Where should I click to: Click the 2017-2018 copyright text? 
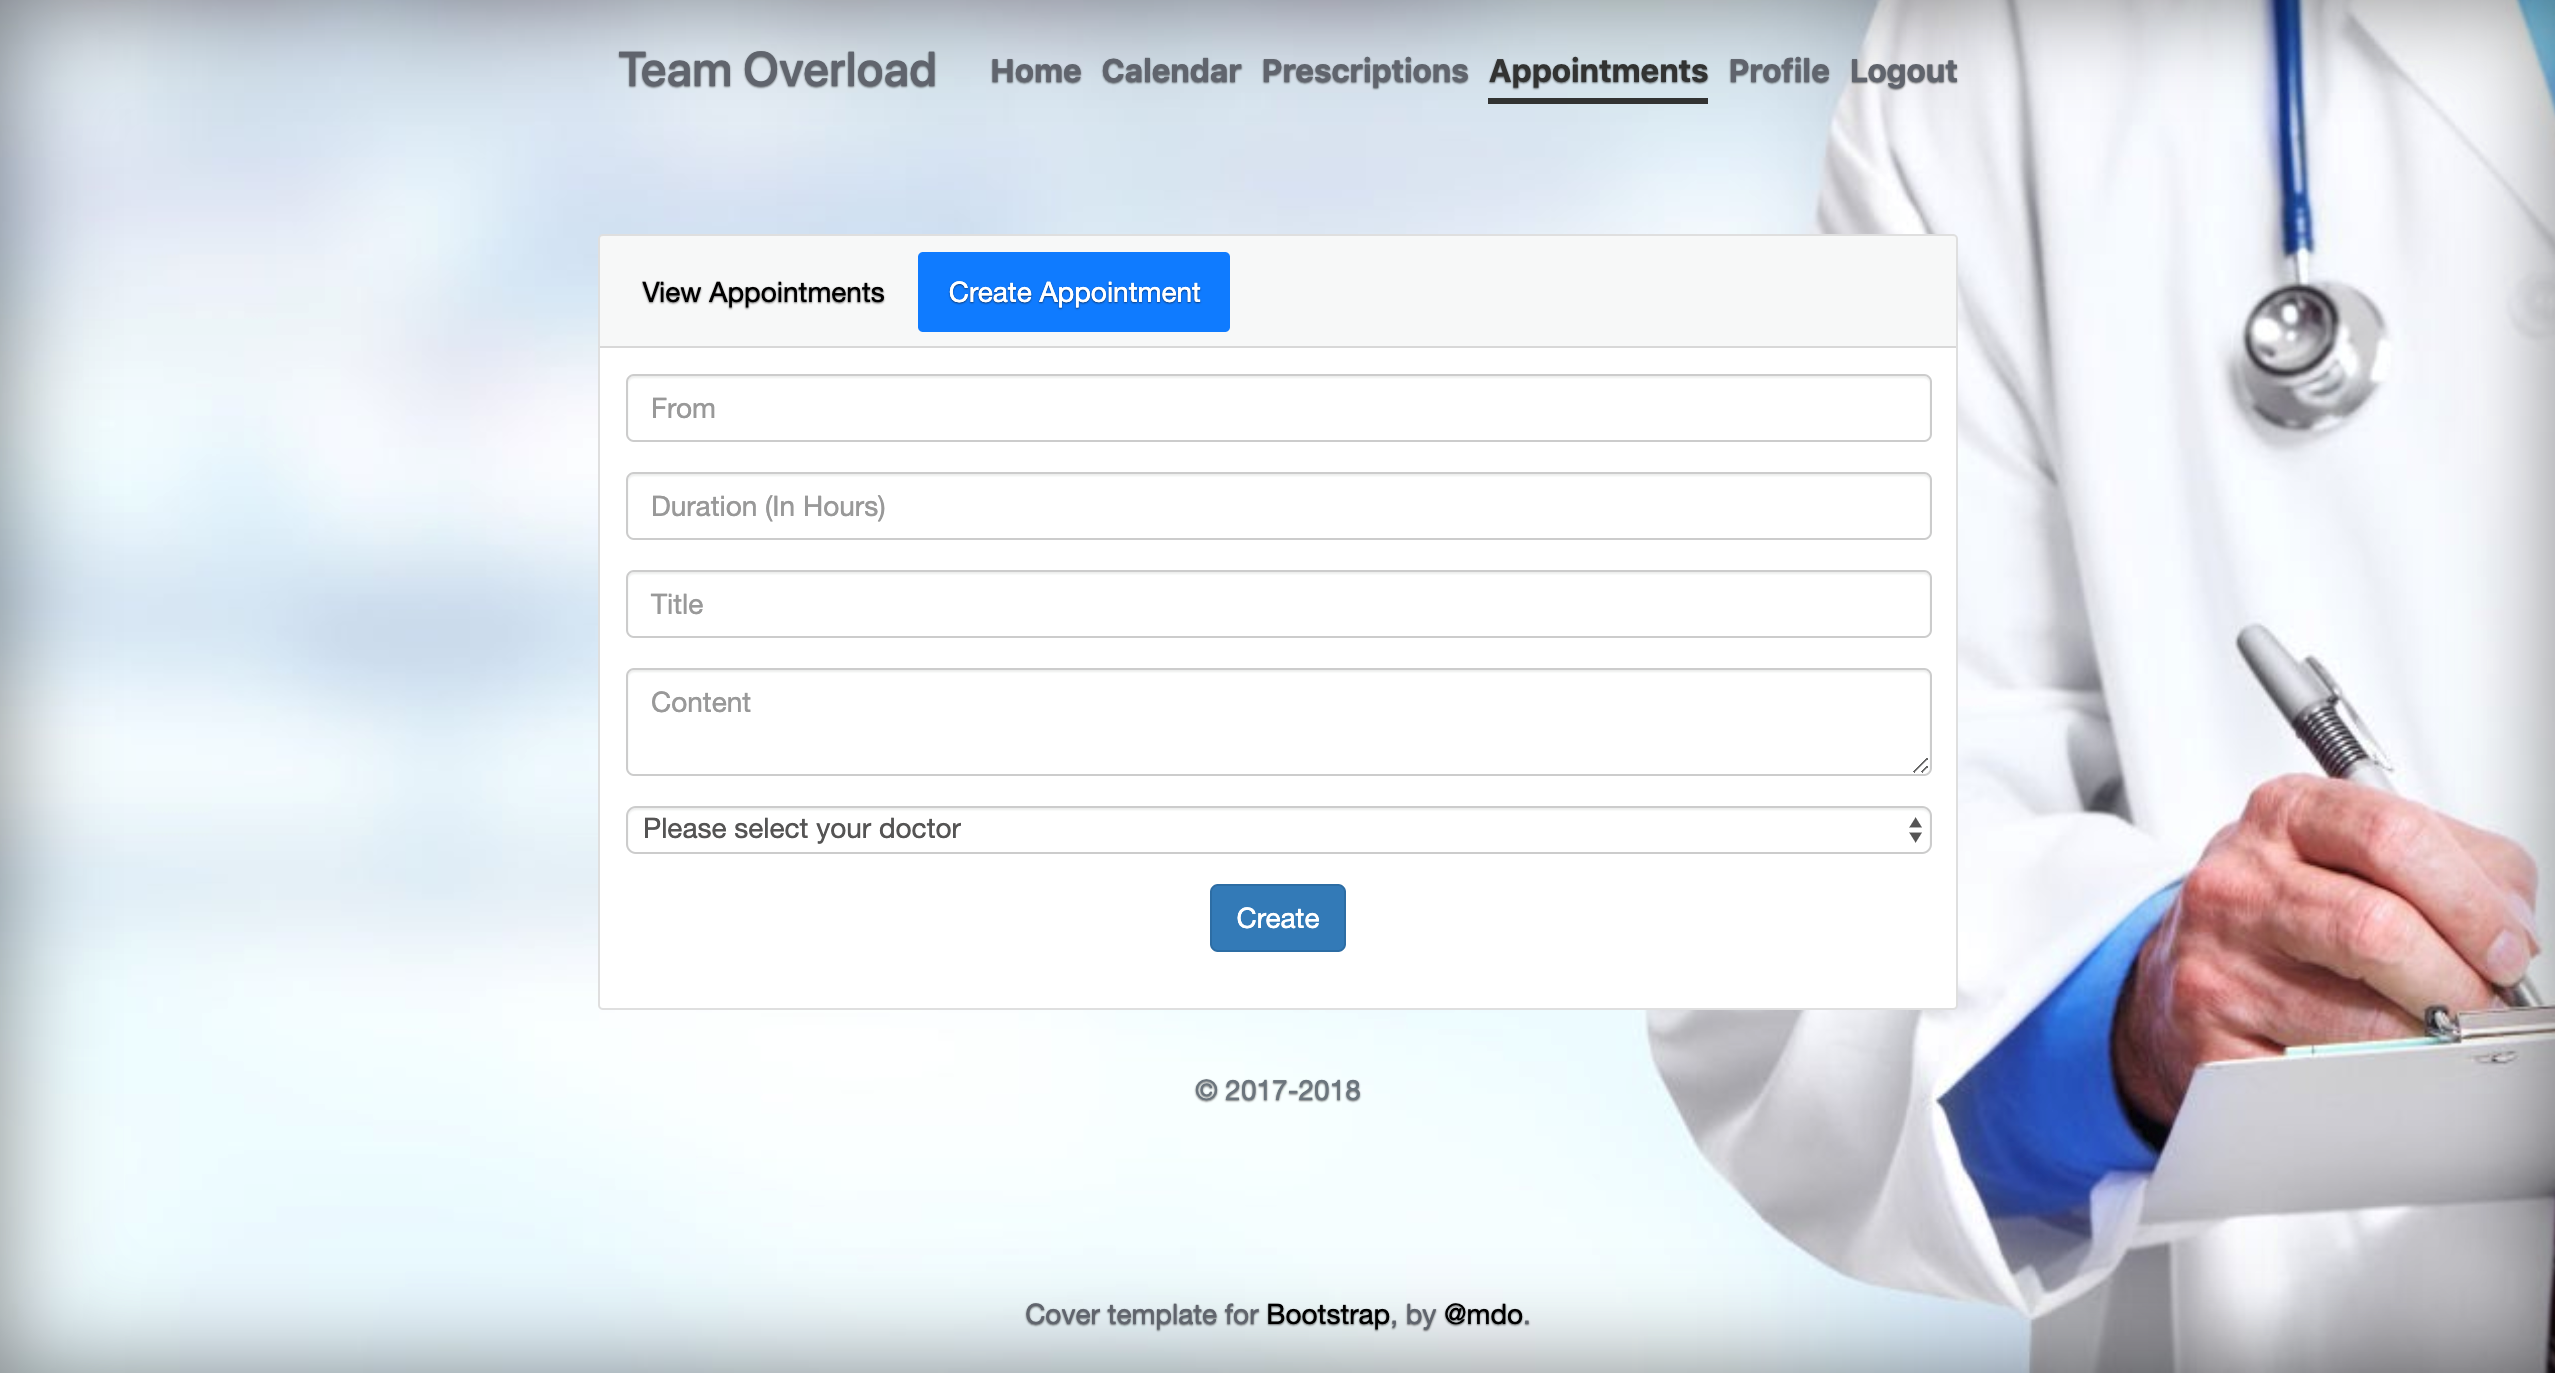click(1277, 1090)
